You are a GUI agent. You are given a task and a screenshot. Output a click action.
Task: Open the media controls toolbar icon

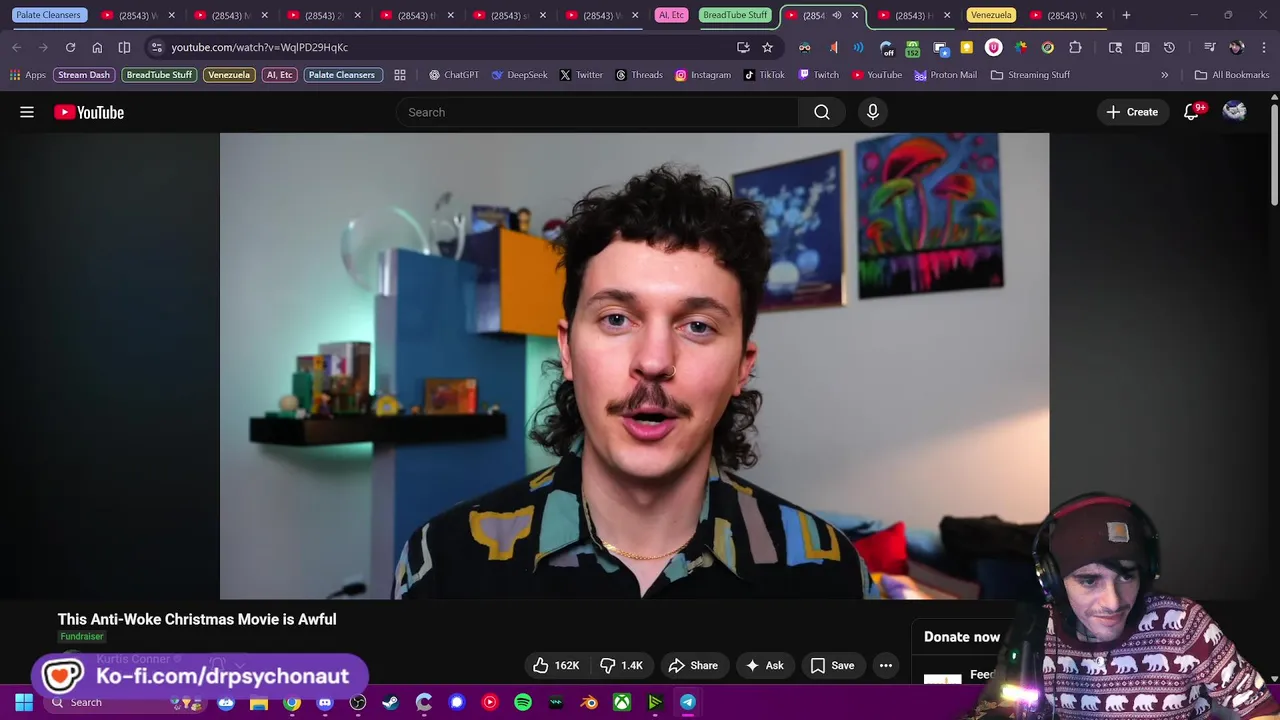tap(1209, 47)
